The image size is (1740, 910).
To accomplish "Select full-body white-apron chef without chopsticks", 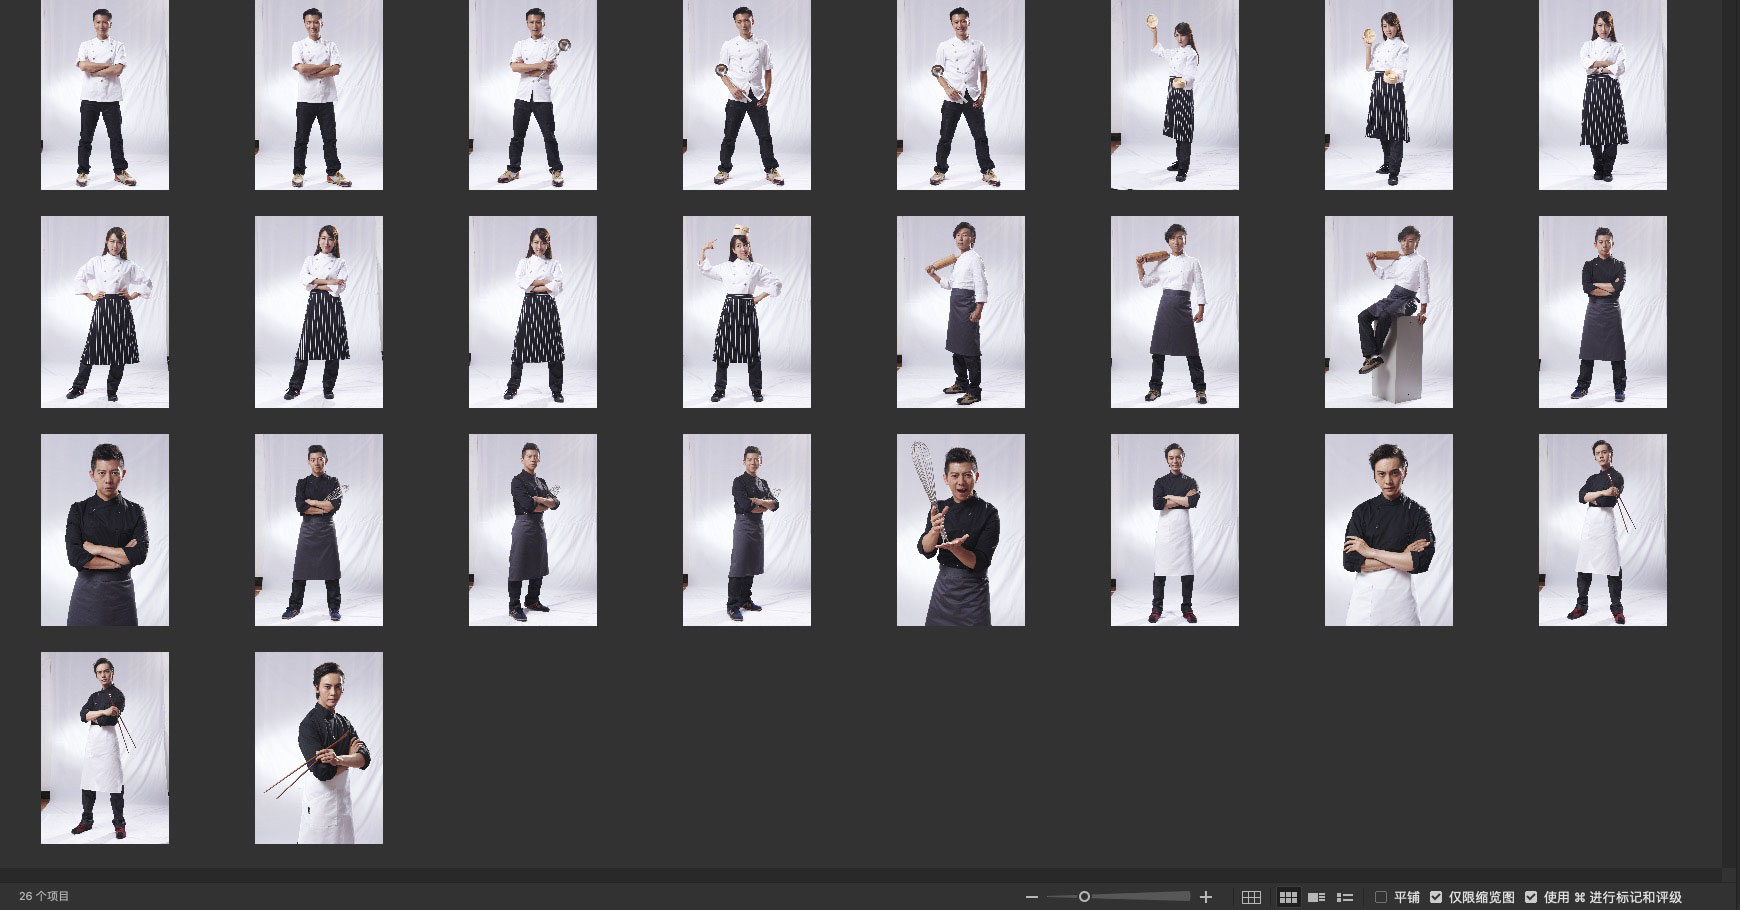I will [x=1175, y=530].
